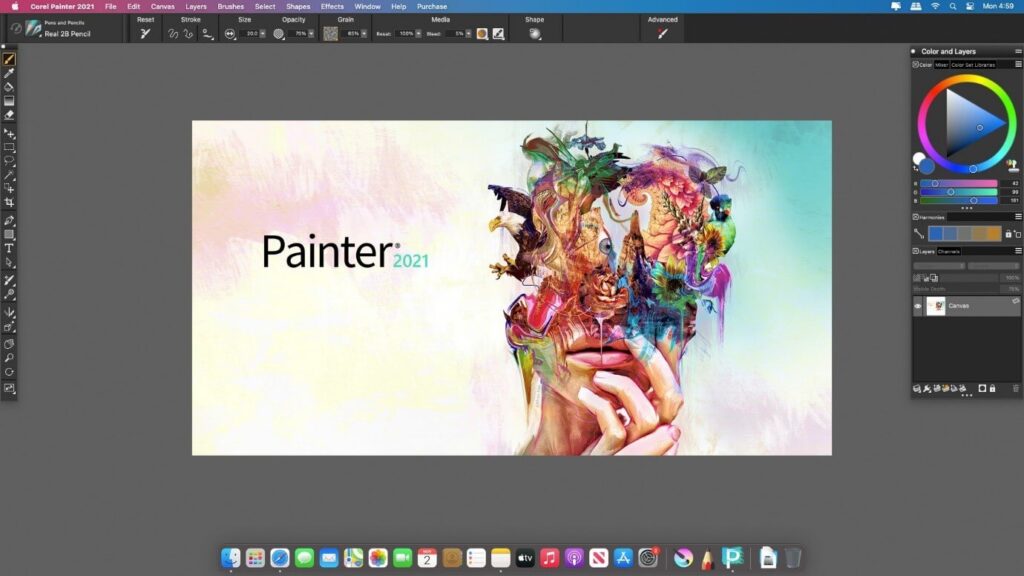The width and height of the screenshot is (1024, 576).
Task: Switch to Color Set Libraries tab
Action: coord(973,65)
